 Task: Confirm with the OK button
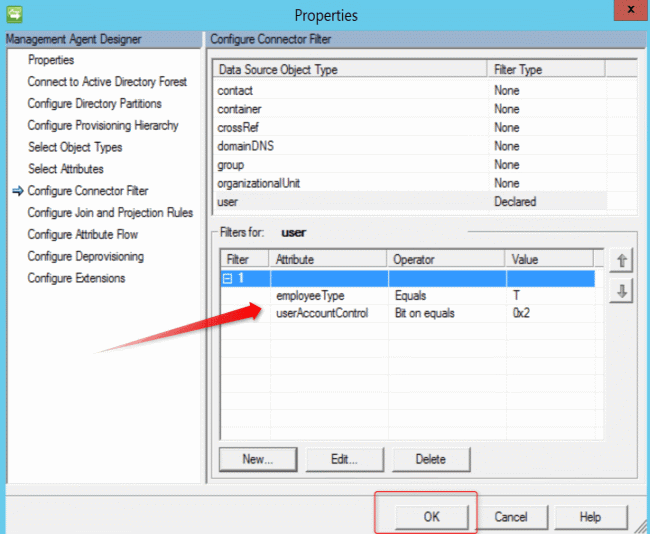[431, 517]
